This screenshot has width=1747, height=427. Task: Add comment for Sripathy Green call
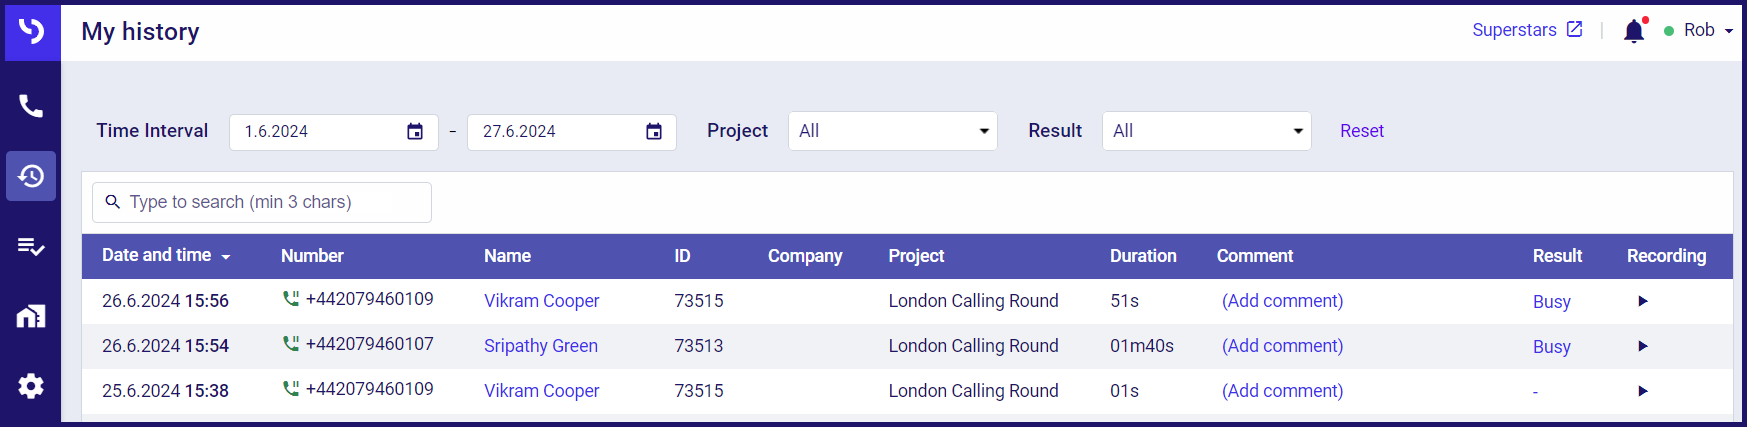point(1282,346)
